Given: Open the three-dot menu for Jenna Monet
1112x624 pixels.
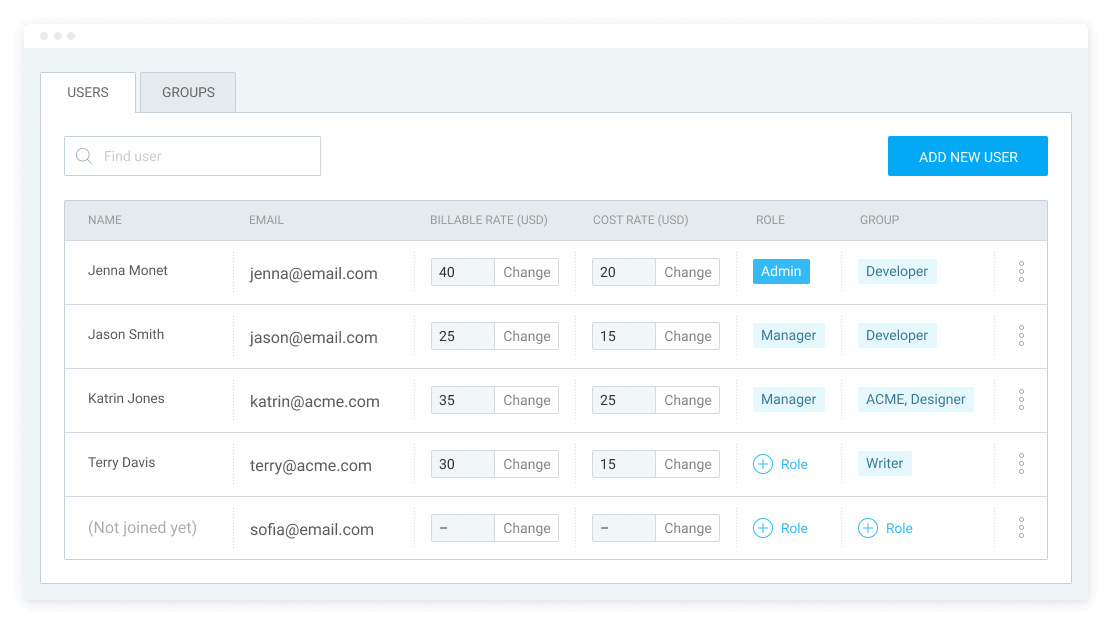Looking at the screenshot, I should tap(1021, 272).
